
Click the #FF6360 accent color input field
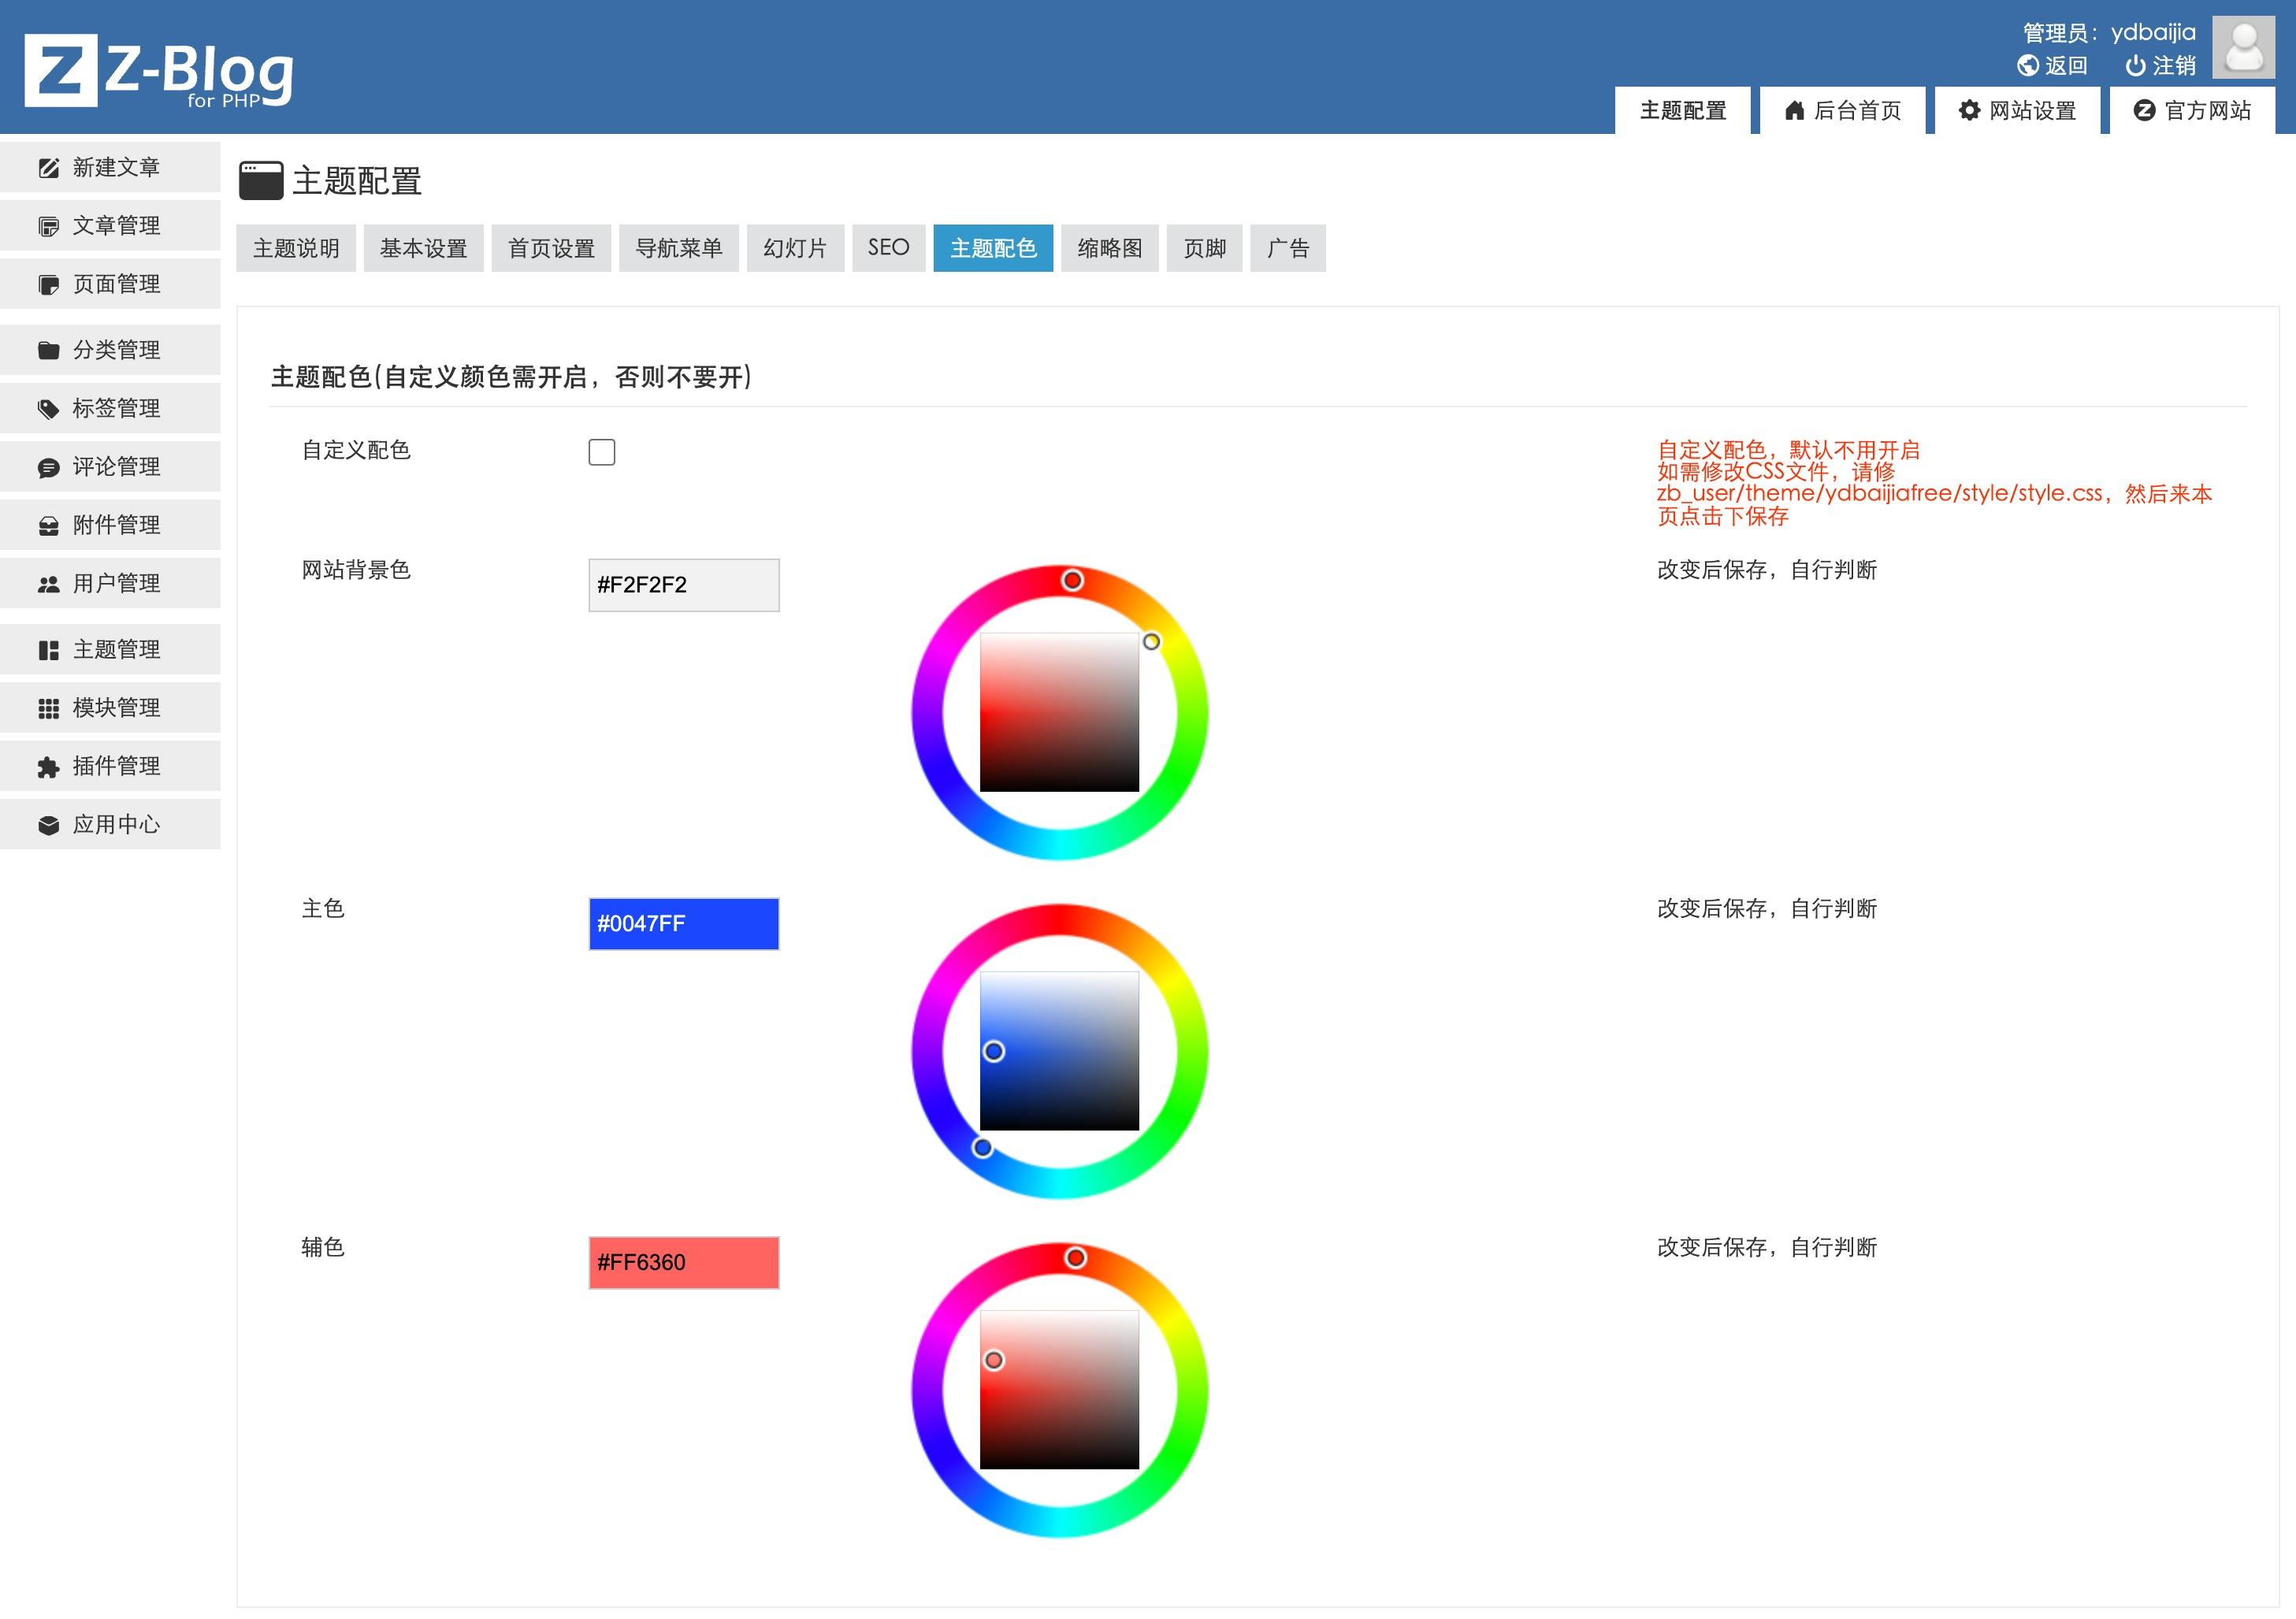tap(683, 1262)
